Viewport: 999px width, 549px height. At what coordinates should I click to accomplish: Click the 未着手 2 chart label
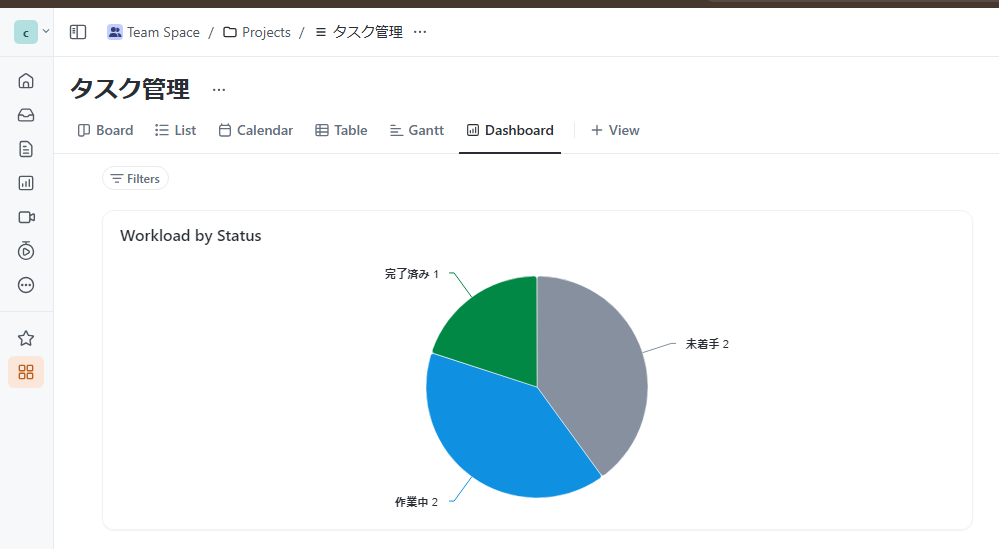coord(707,344)
